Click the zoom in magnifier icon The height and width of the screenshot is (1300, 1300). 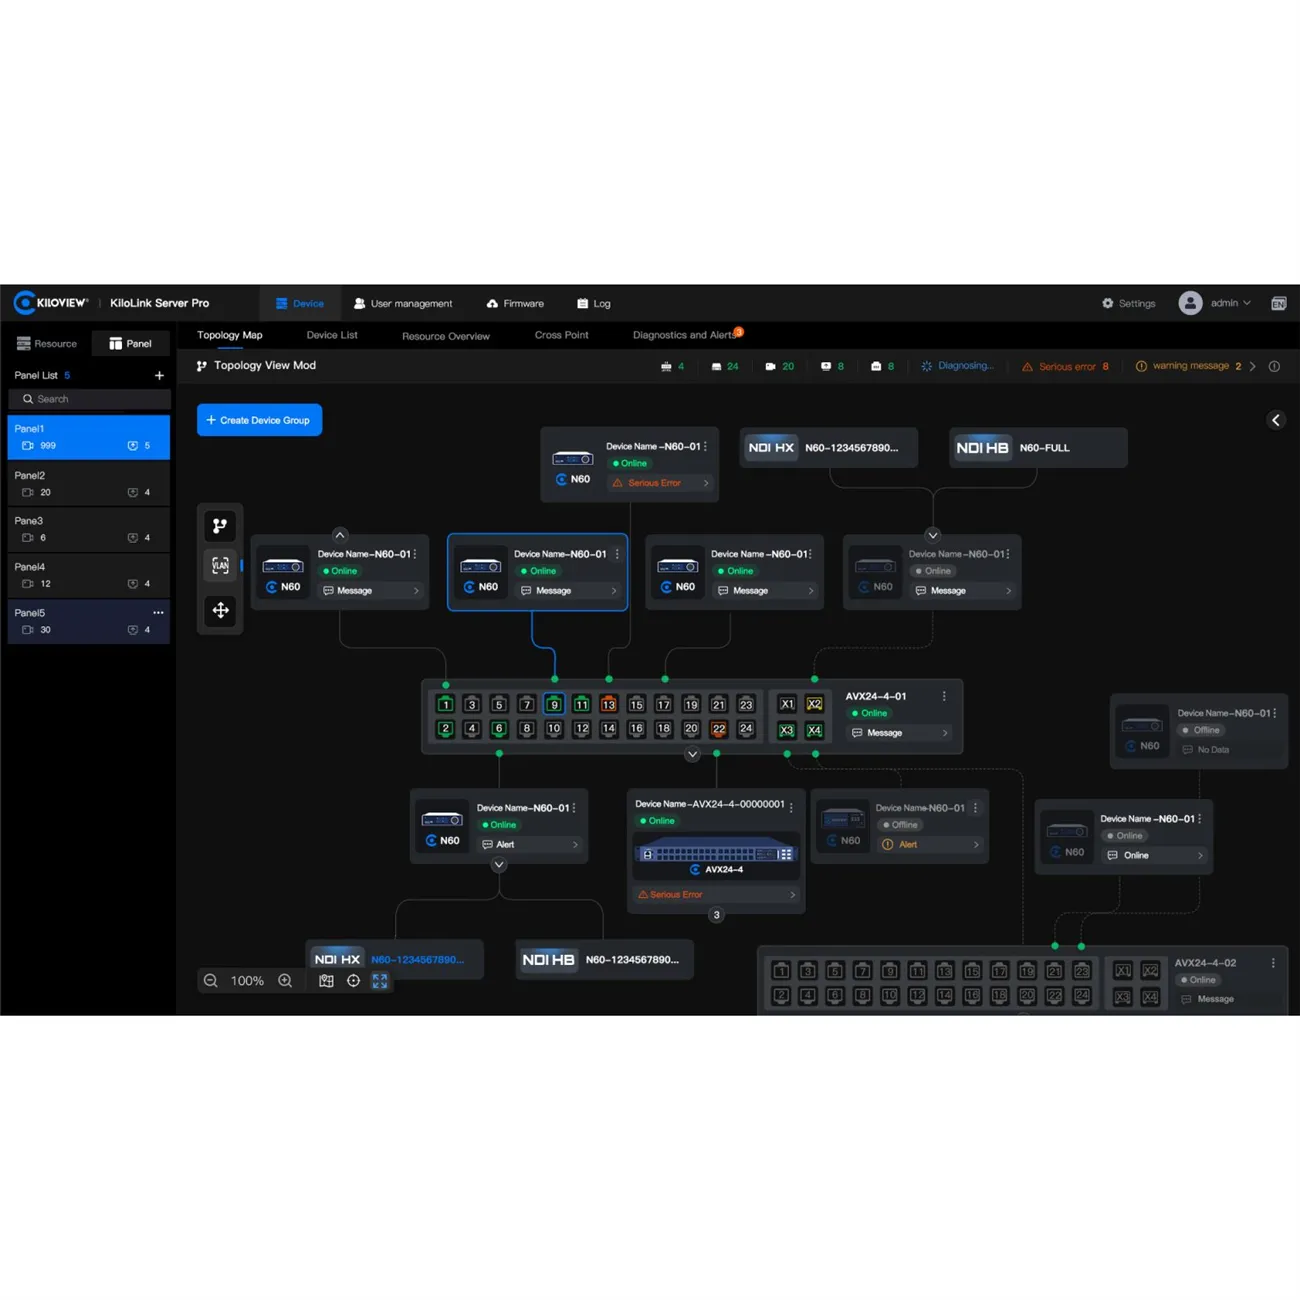point(285,981)
